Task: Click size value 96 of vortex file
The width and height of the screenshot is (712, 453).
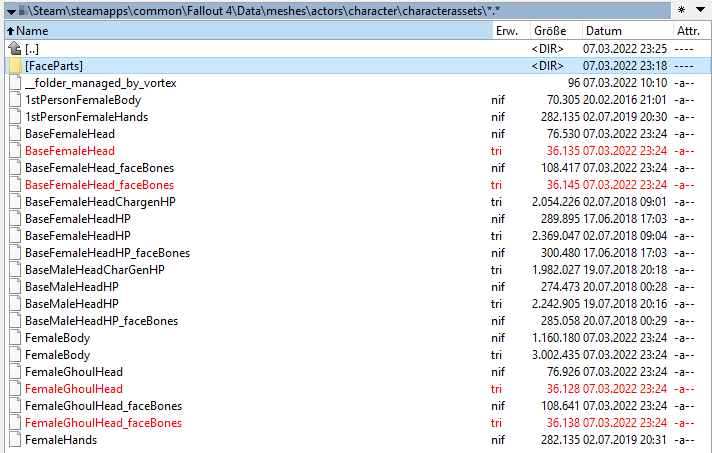Action: click(x=574, y=83)
